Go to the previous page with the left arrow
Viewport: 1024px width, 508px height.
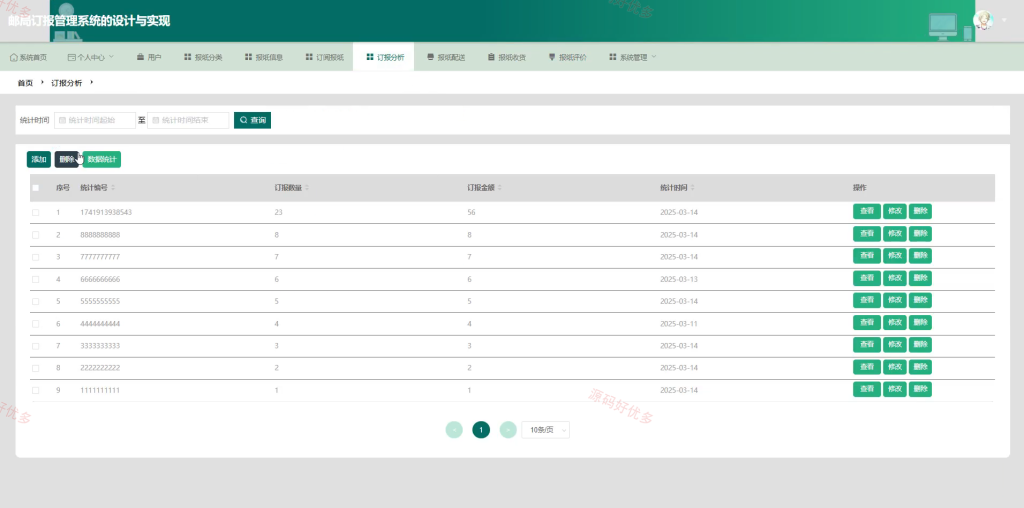tap(454, 430)
